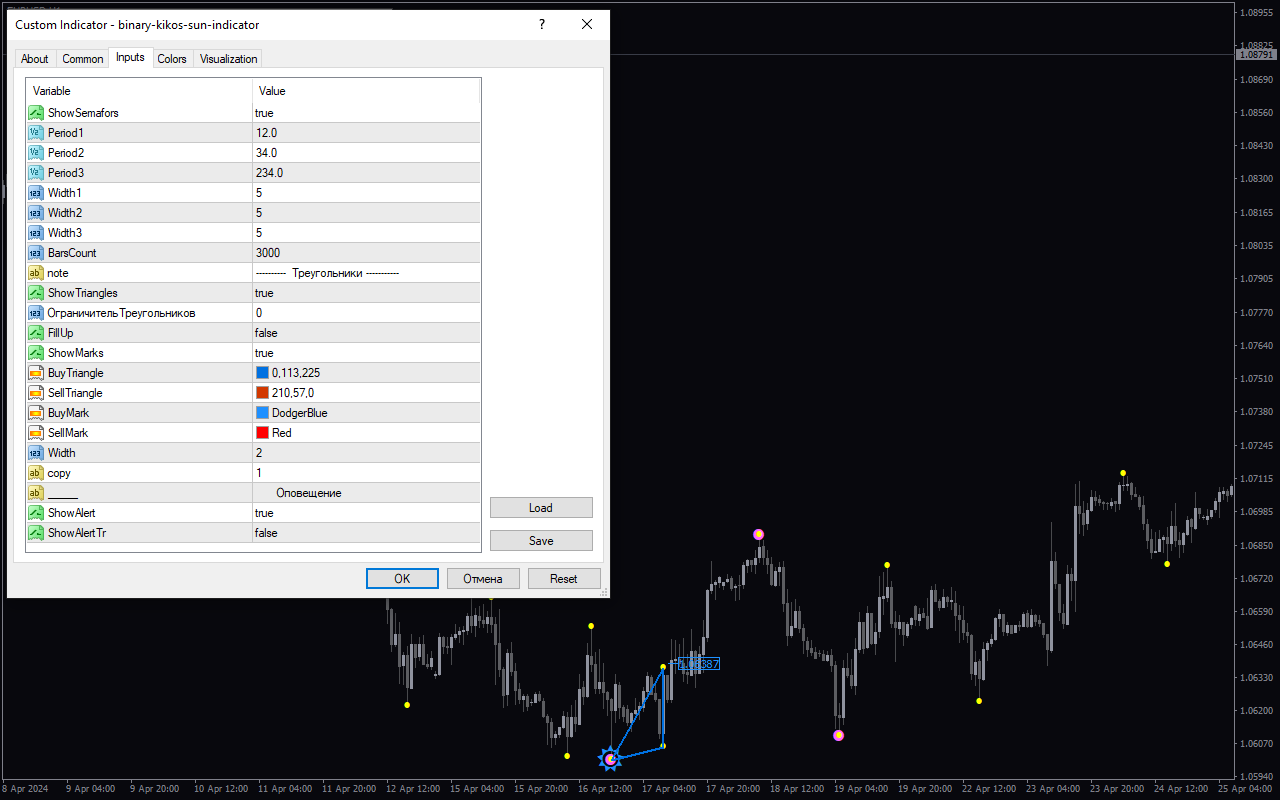Edit the copy value 1

click(x=366, y=473)
